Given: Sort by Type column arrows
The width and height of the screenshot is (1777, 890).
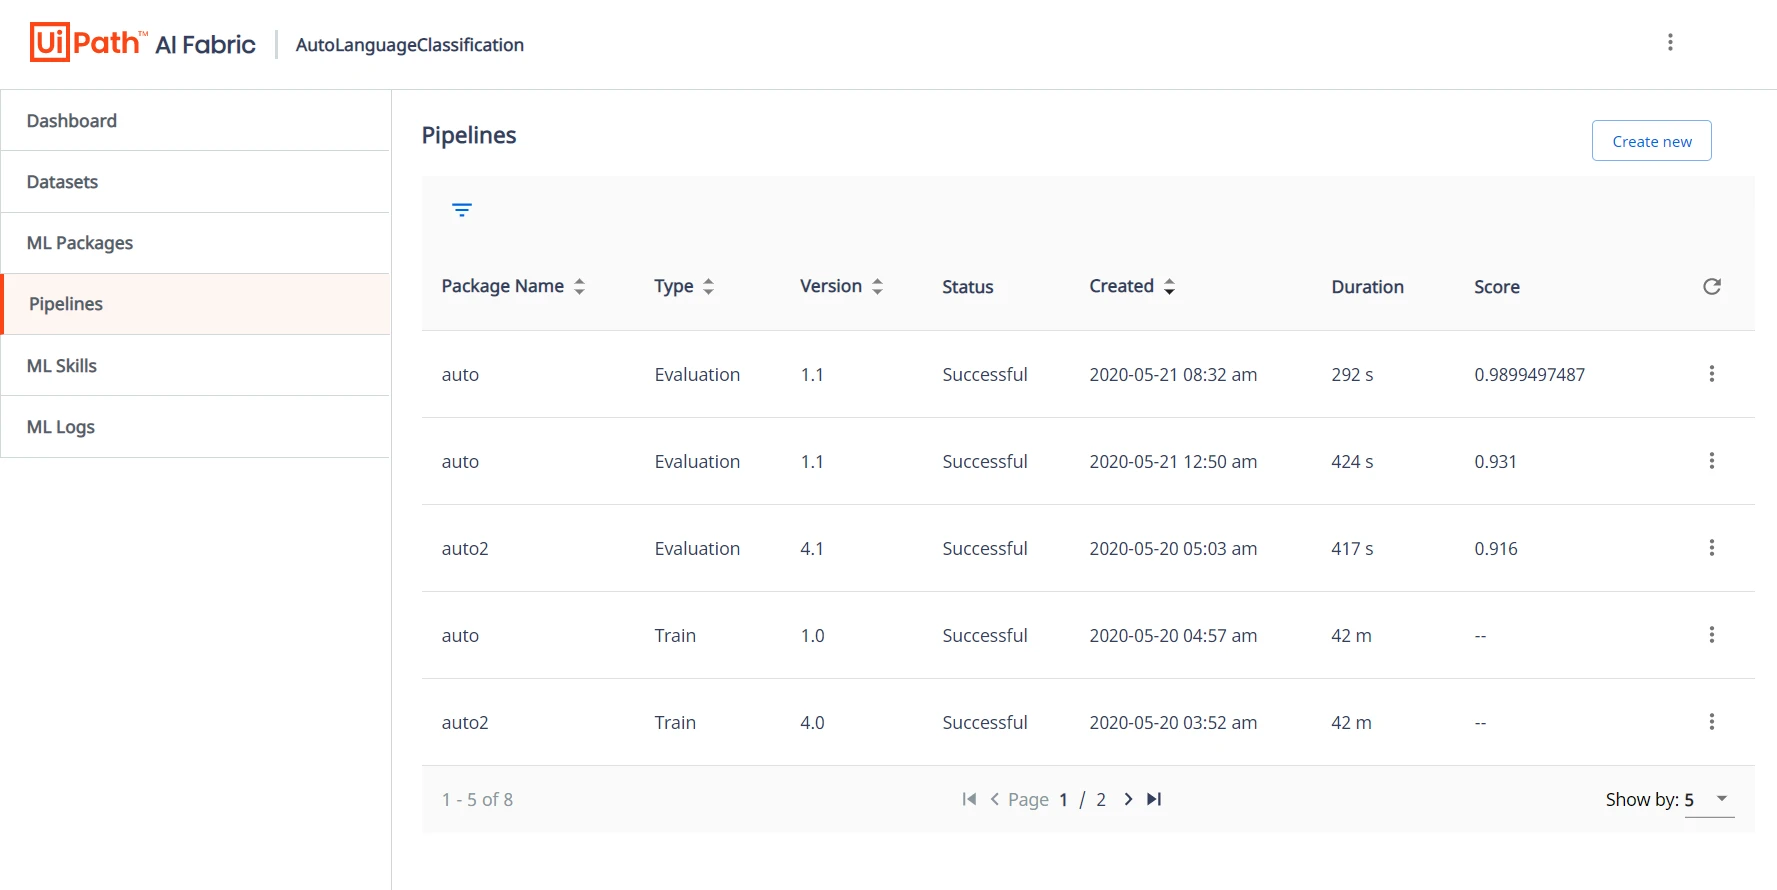Looking at the screenshot, I should [708, 287].
